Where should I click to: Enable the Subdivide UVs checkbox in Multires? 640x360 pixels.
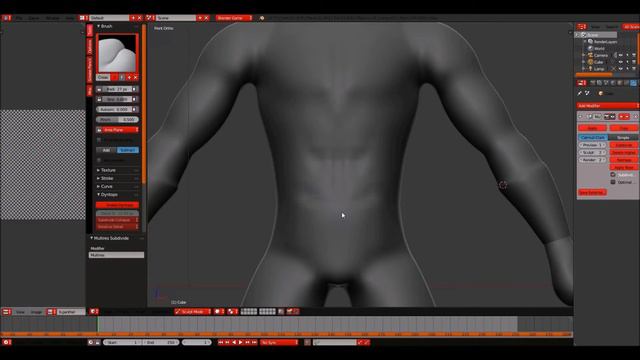pyautogui.click(x=613, y=175)
